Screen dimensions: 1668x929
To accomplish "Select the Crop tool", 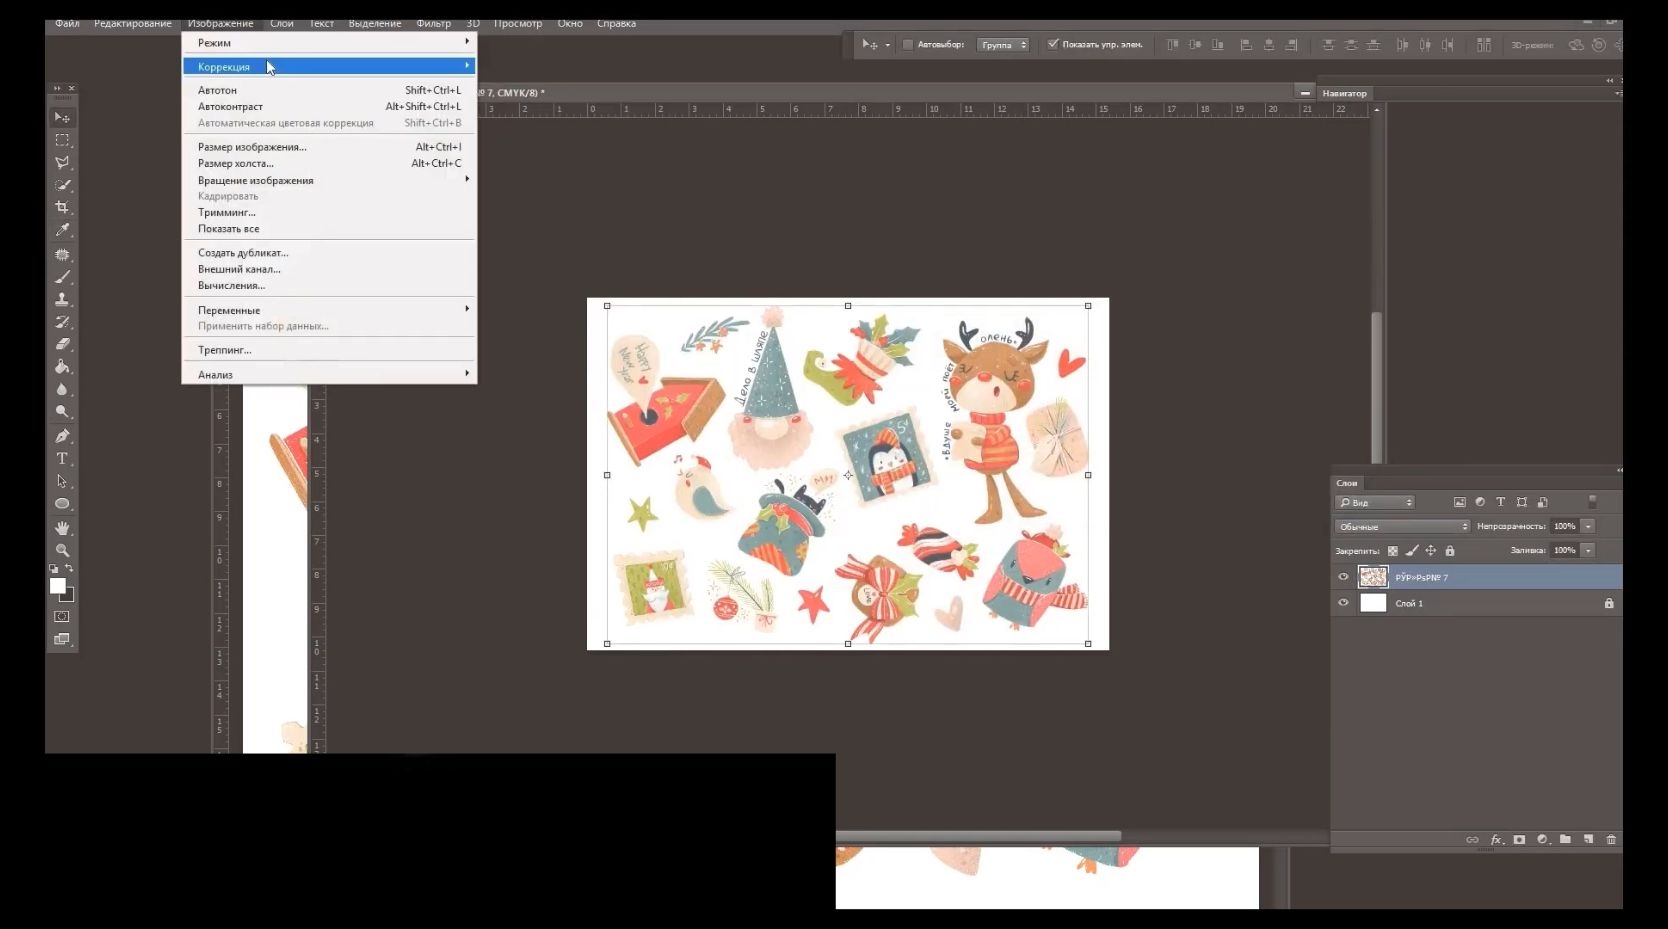I will coord(62,207).
